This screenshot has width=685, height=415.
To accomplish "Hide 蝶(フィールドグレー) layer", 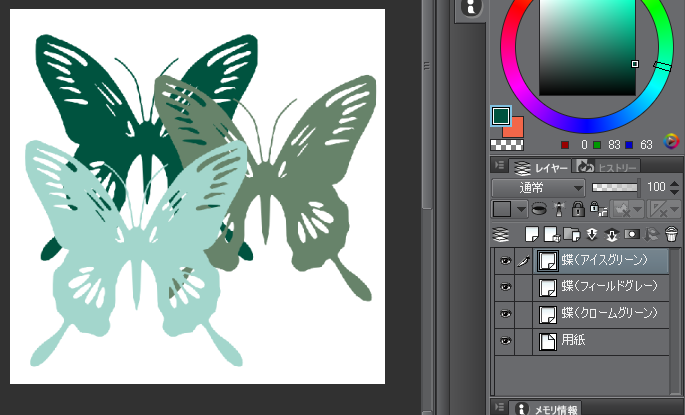I will [505, 287].
